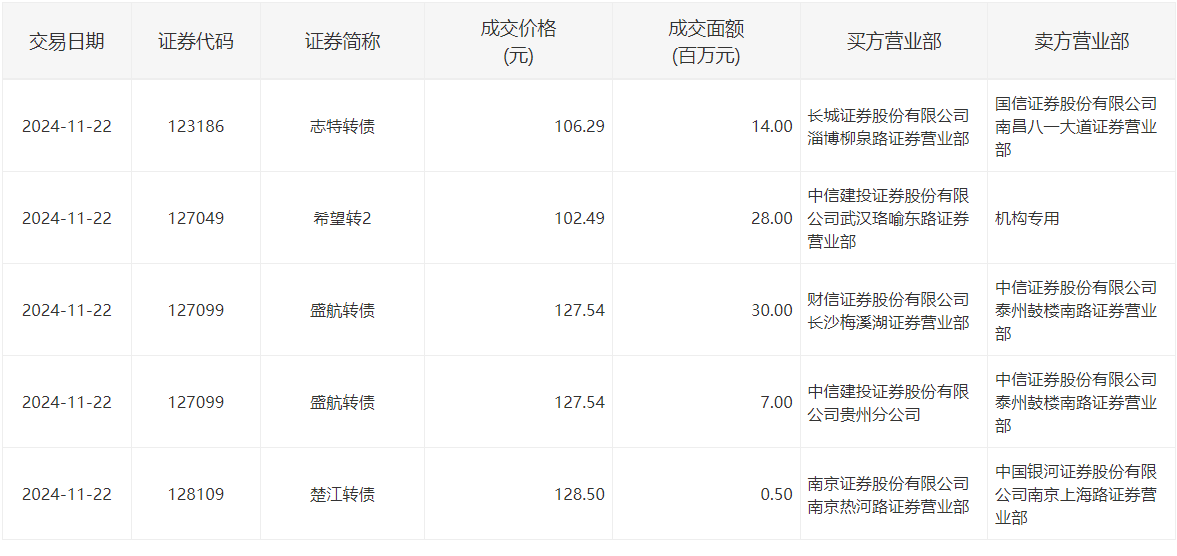Select security code 128109
The image size is (1177, 556).
pyautogui.click(x=196, y=494)
